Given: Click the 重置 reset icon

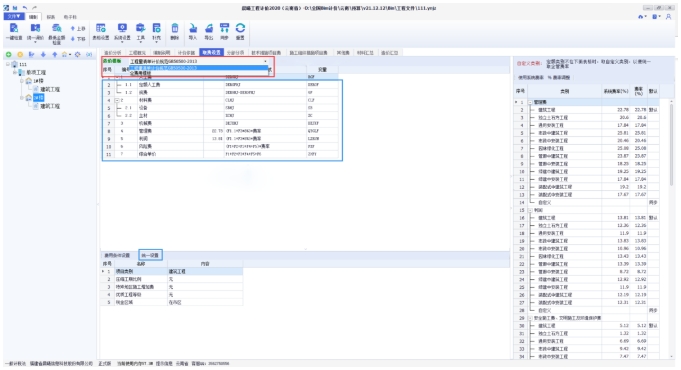Looking at the screenshot, I should point(240,29).
